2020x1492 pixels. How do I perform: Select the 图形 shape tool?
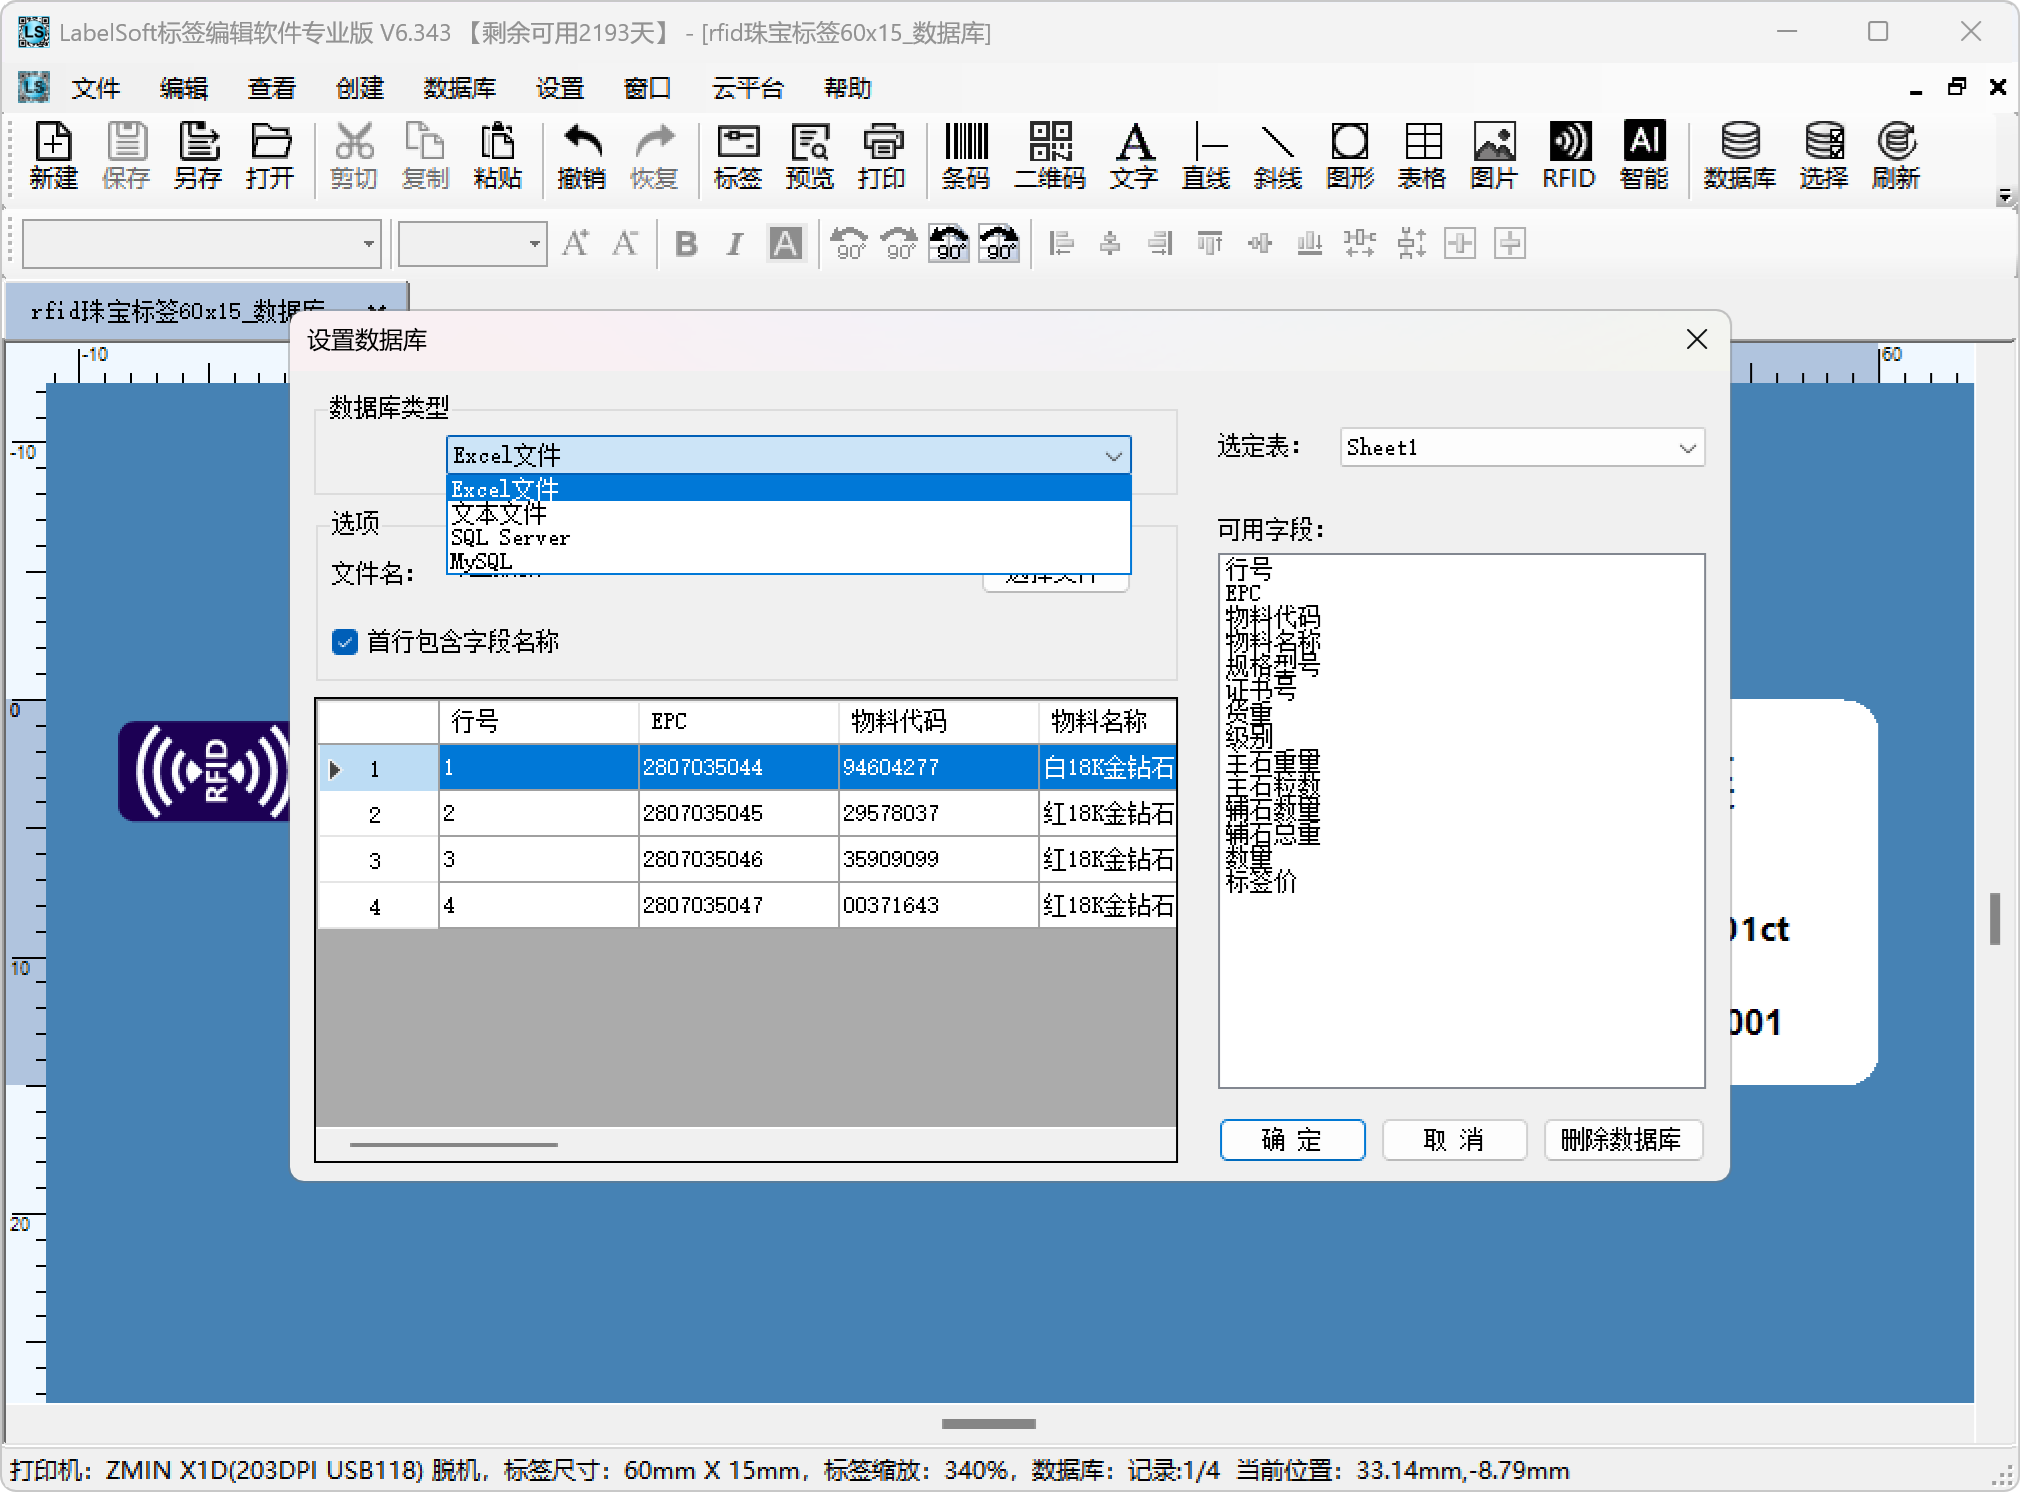click(x=1350, y=155)
